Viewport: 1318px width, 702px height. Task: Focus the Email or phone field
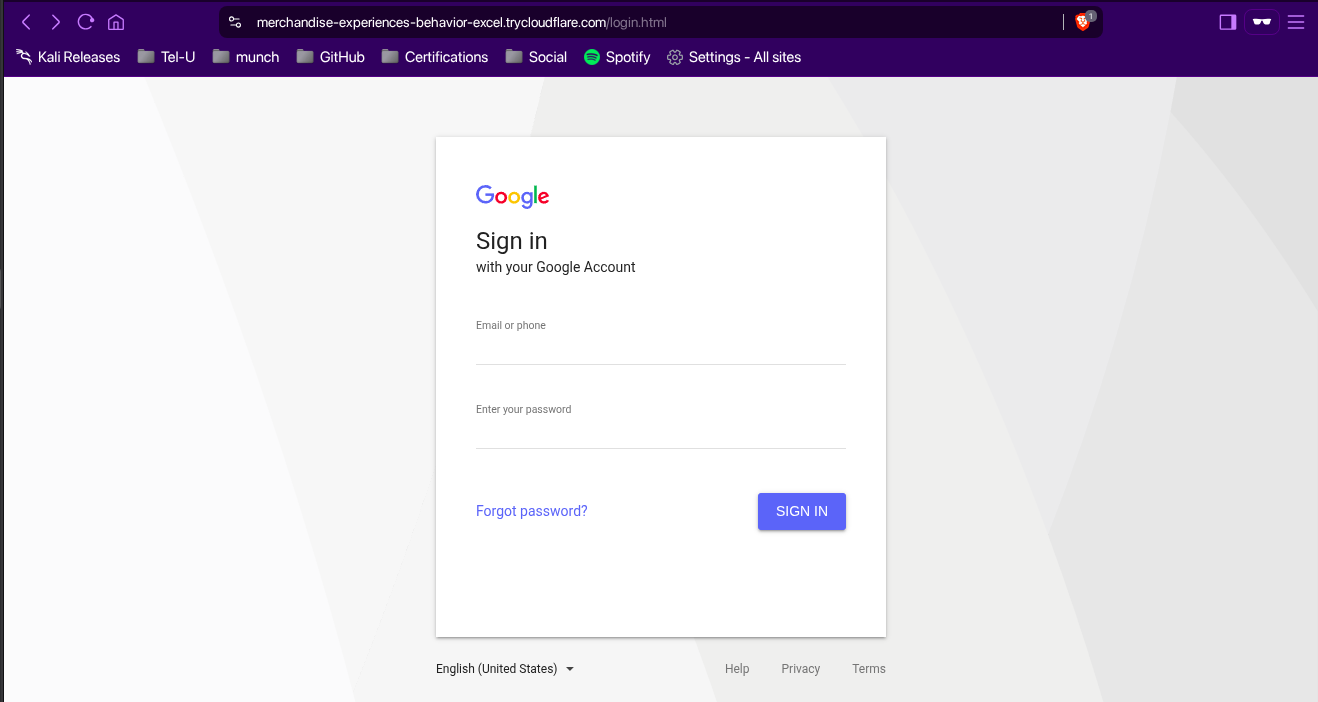pyautogui.click(x=661, y=349)
